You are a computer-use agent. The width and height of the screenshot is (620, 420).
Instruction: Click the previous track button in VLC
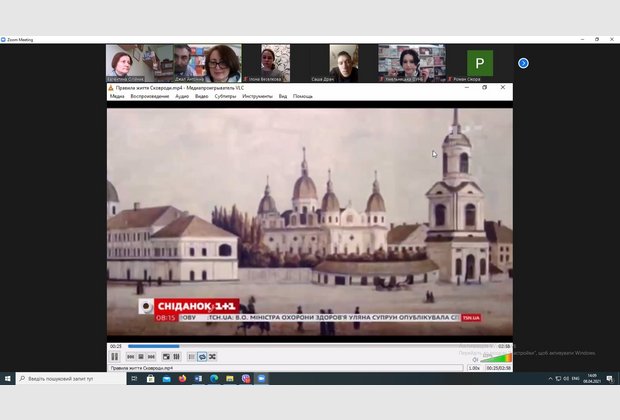(129, 356)
